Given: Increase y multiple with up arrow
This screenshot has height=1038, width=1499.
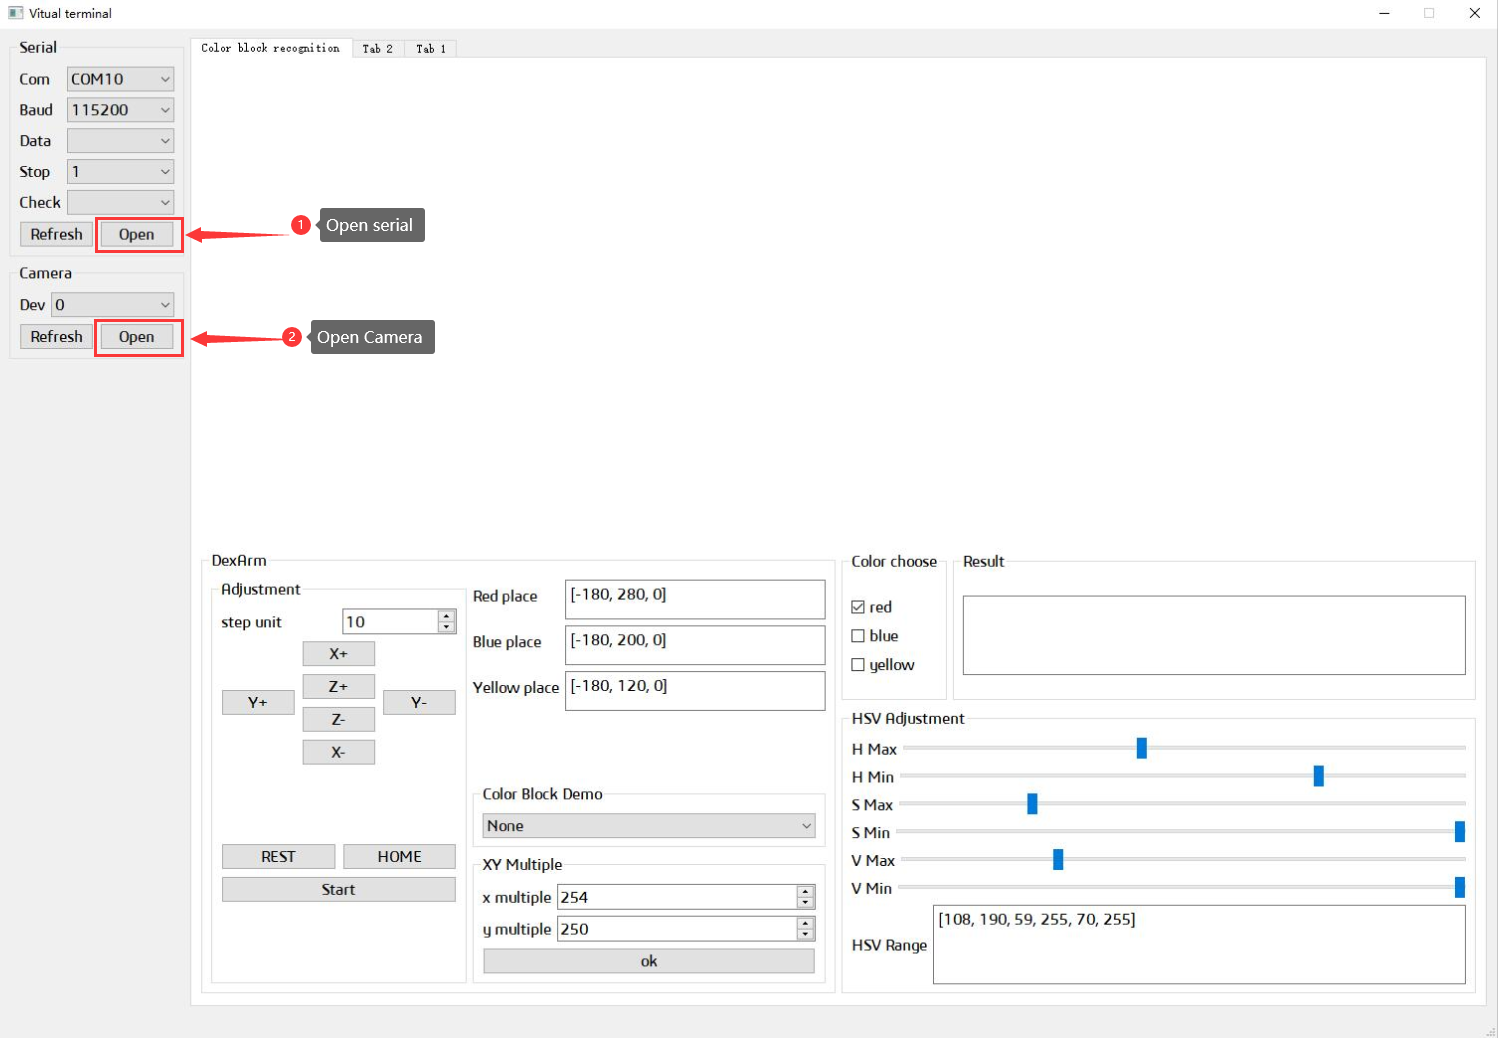Looking at the screenshot, I should [x=806, y=924].
